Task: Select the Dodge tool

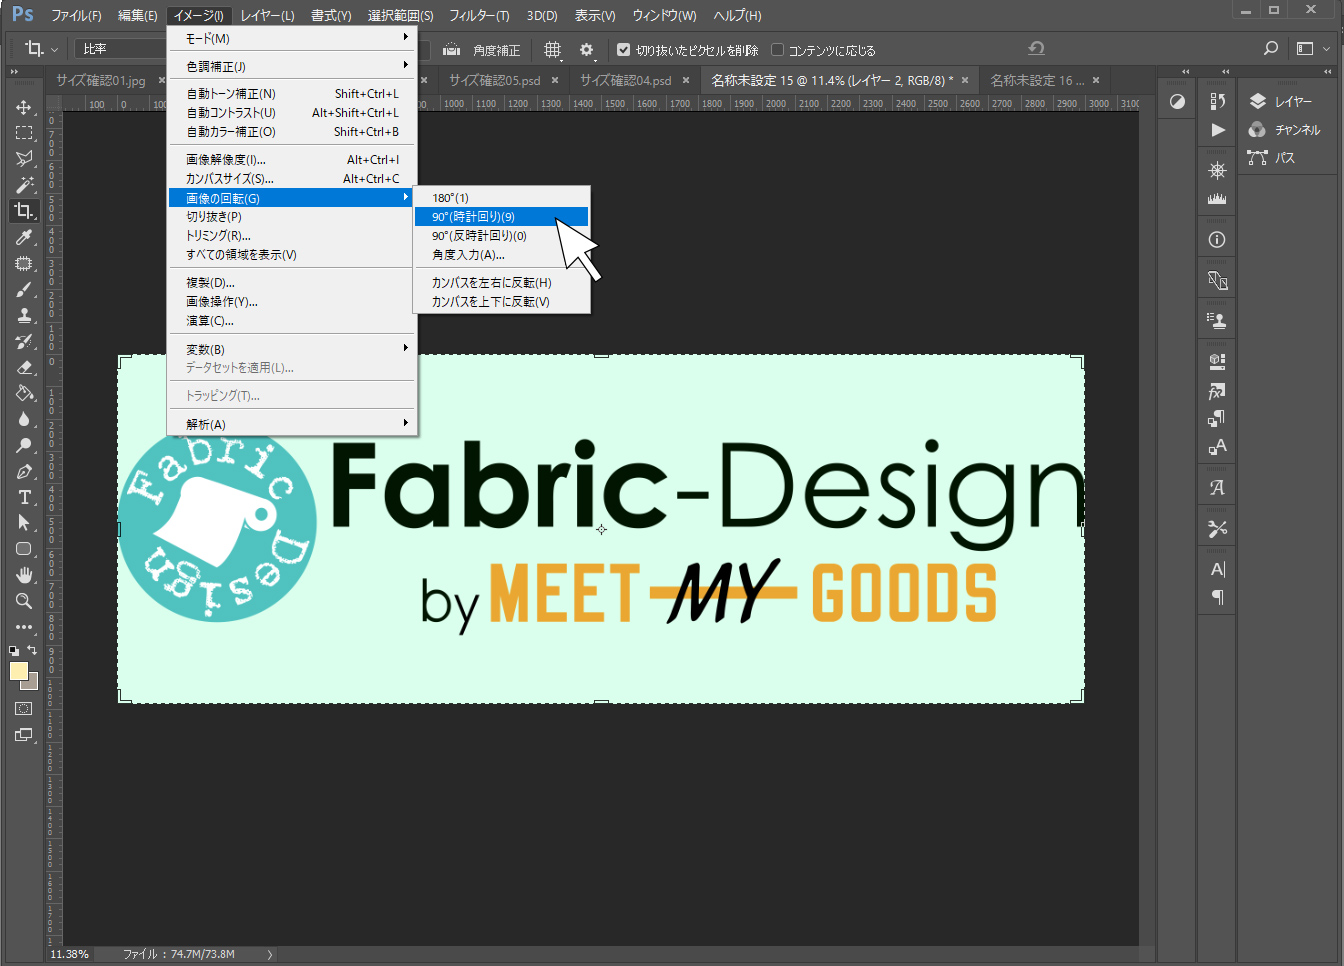Action: [24, 445]
